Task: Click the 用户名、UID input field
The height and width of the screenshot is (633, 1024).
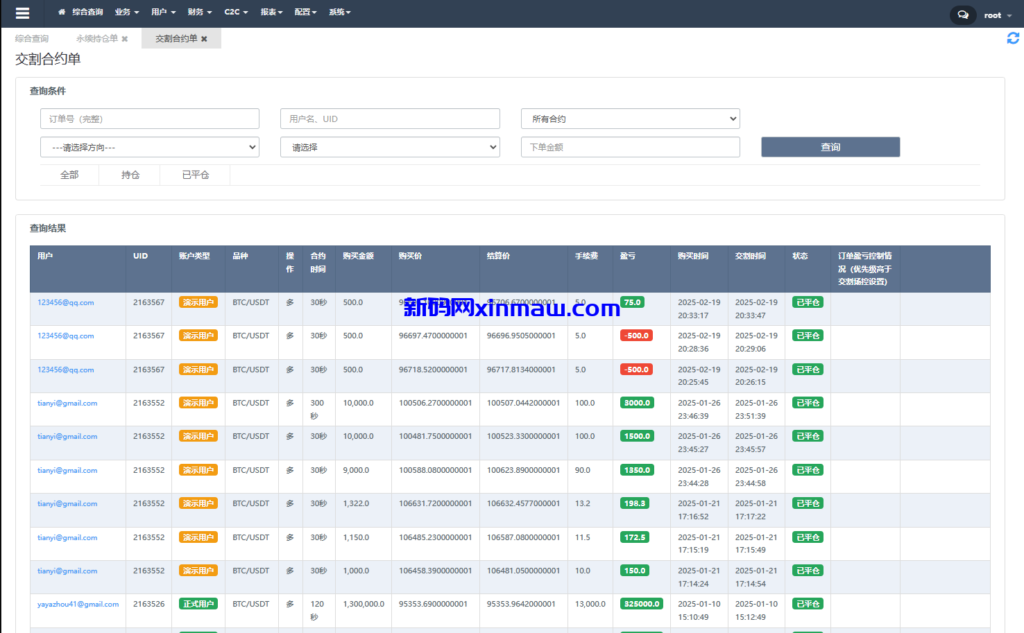Action: [390, 119]
